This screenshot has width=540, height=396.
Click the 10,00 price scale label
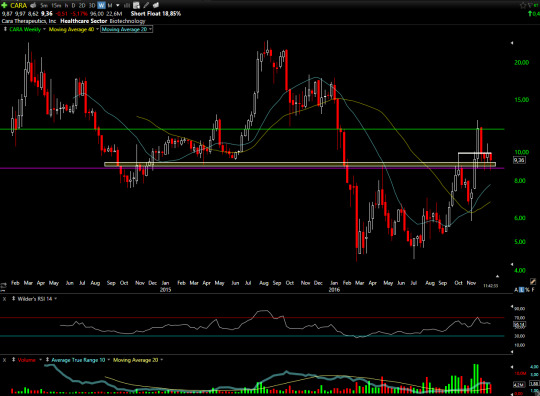click(521, 152)
